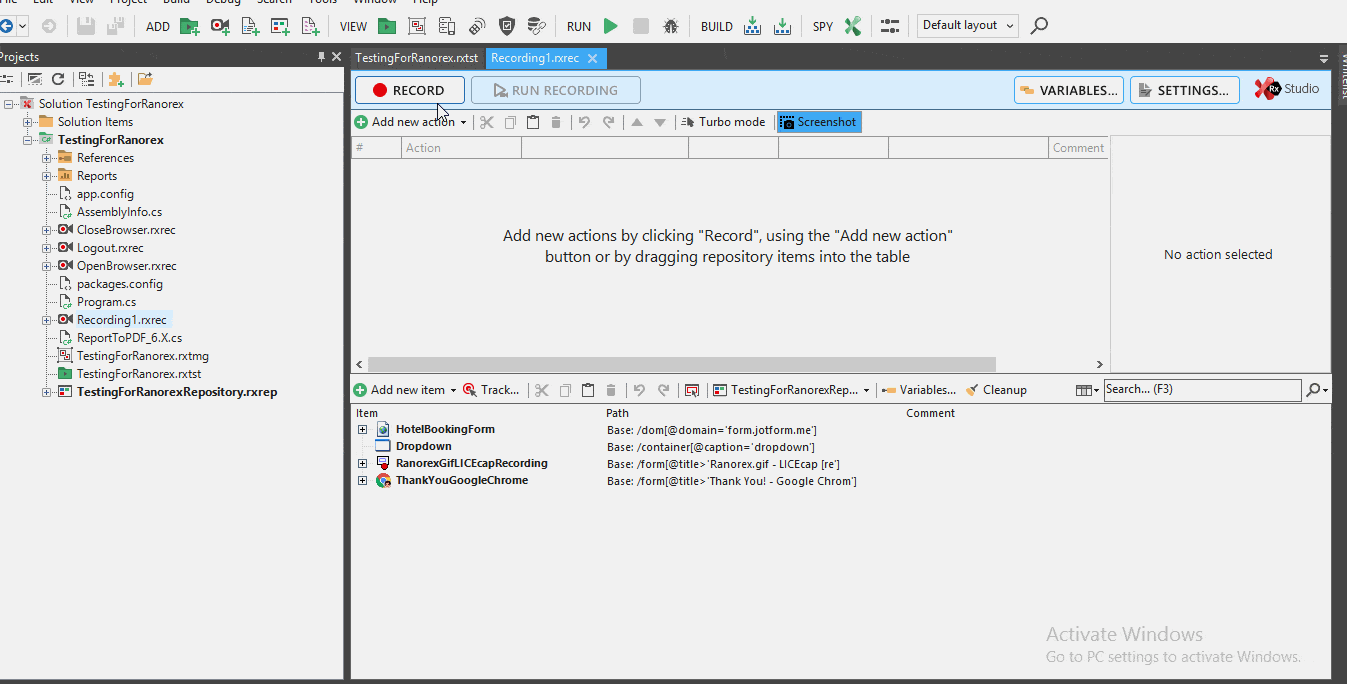This screenshot has width=1347, height=684.
Task: Select the Dropdown repository item
Action: [423, 447]
